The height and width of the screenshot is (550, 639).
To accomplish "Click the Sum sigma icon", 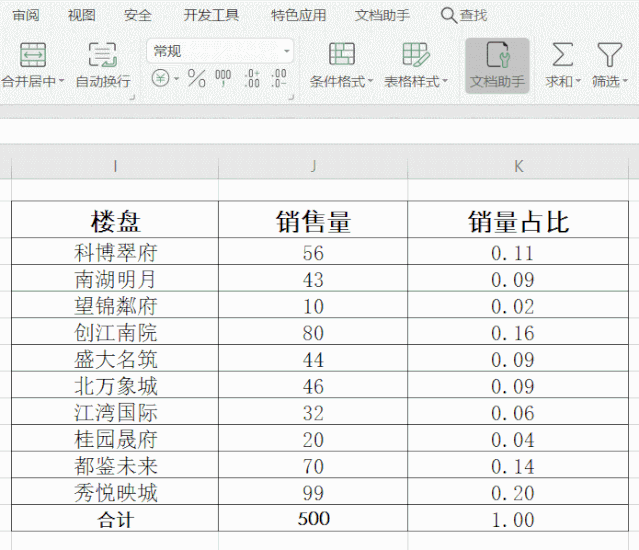I will (x=563, y=54).
